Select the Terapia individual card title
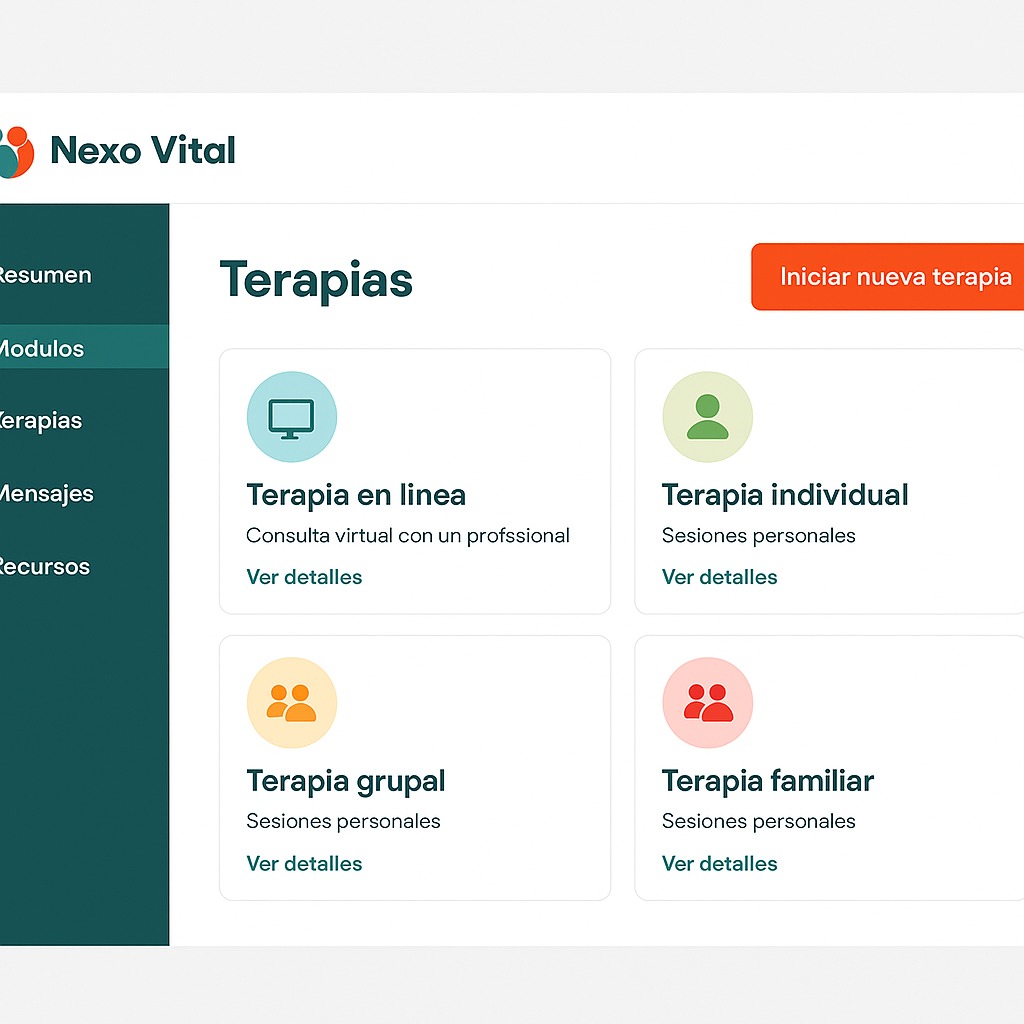1024x1024 pixels. coord(785,495)
